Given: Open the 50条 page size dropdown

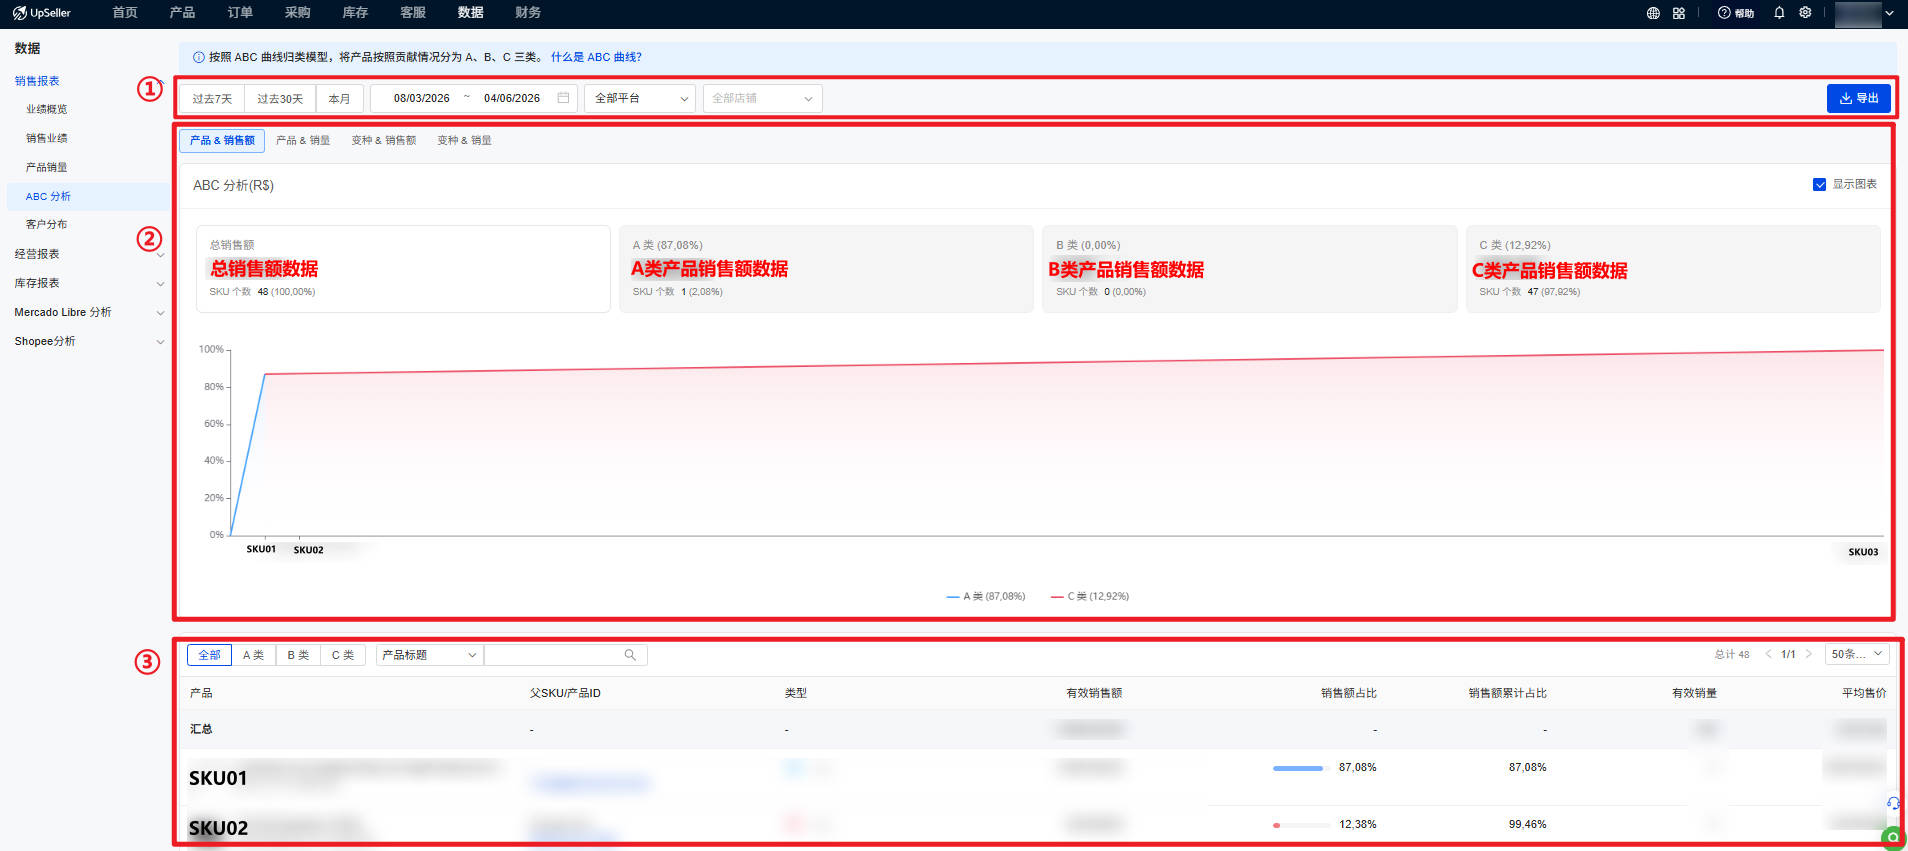Looking at the screenshot, I should [x=1857, y=654].
